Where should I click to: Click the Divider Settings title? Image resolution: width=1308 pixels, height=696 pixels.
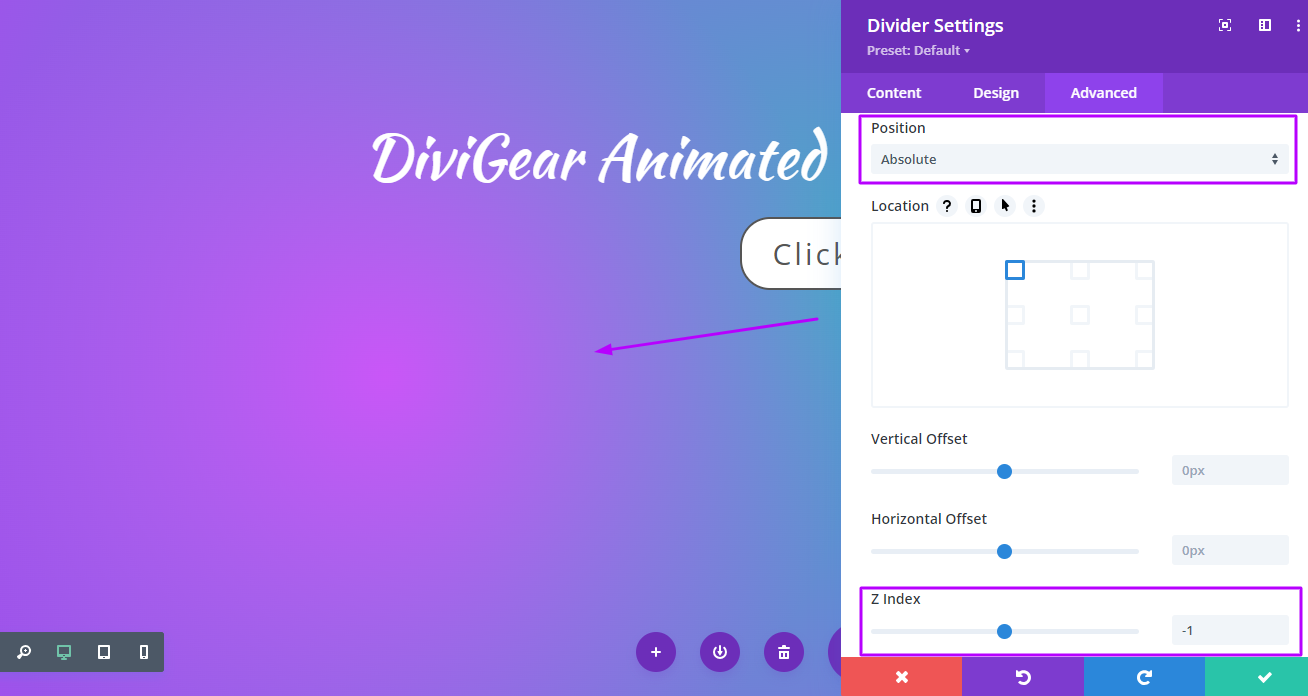[x=935, y=26]
